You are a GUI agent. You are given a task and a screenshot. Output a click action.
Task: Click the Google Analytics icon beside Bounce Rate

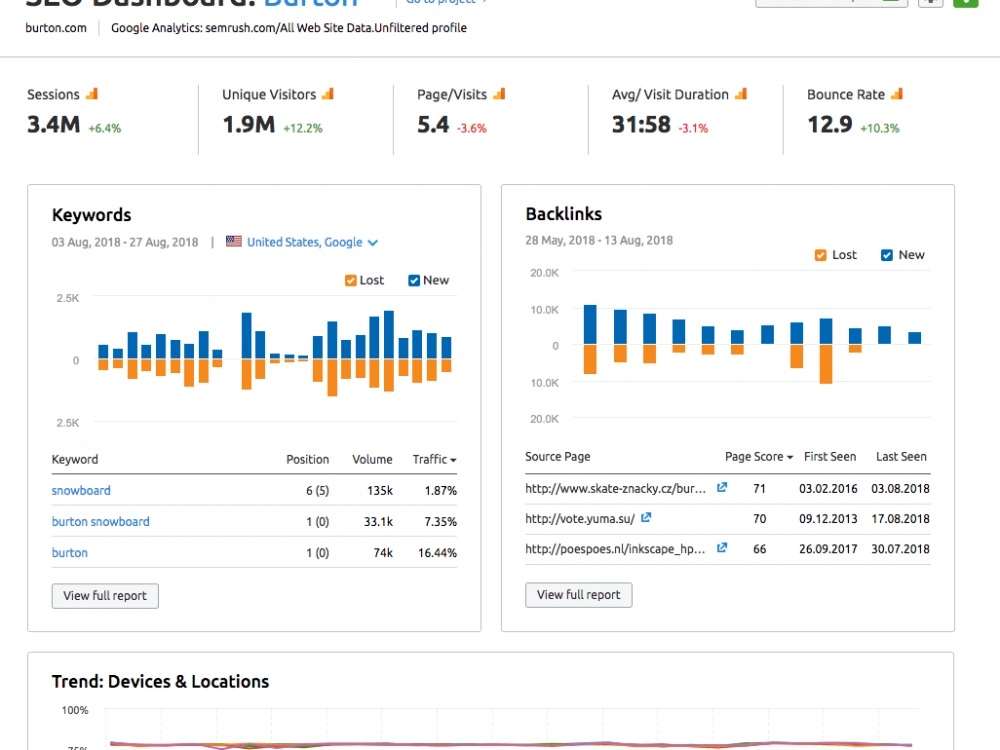tap(897, 94)
